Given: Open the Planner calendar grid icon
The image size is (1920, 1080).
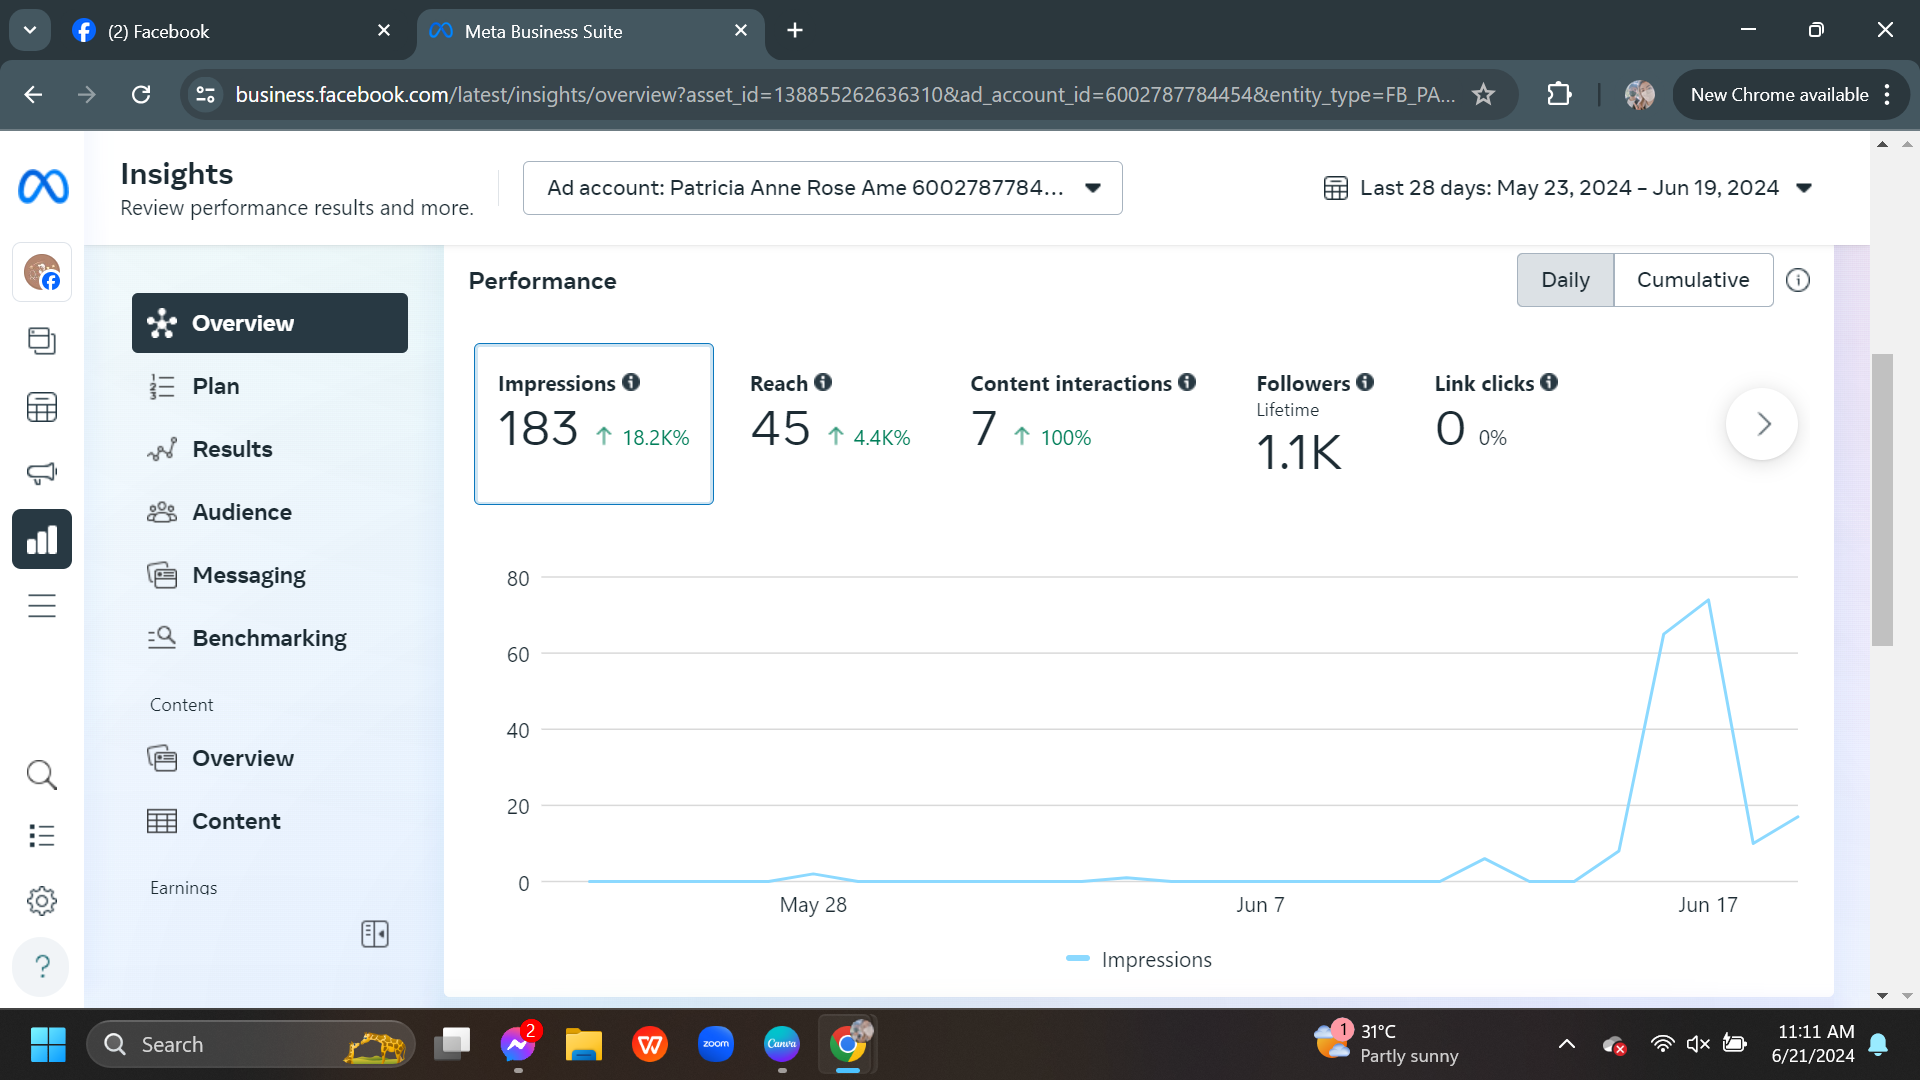Looking at the screenshot, I should coord(42,407).
